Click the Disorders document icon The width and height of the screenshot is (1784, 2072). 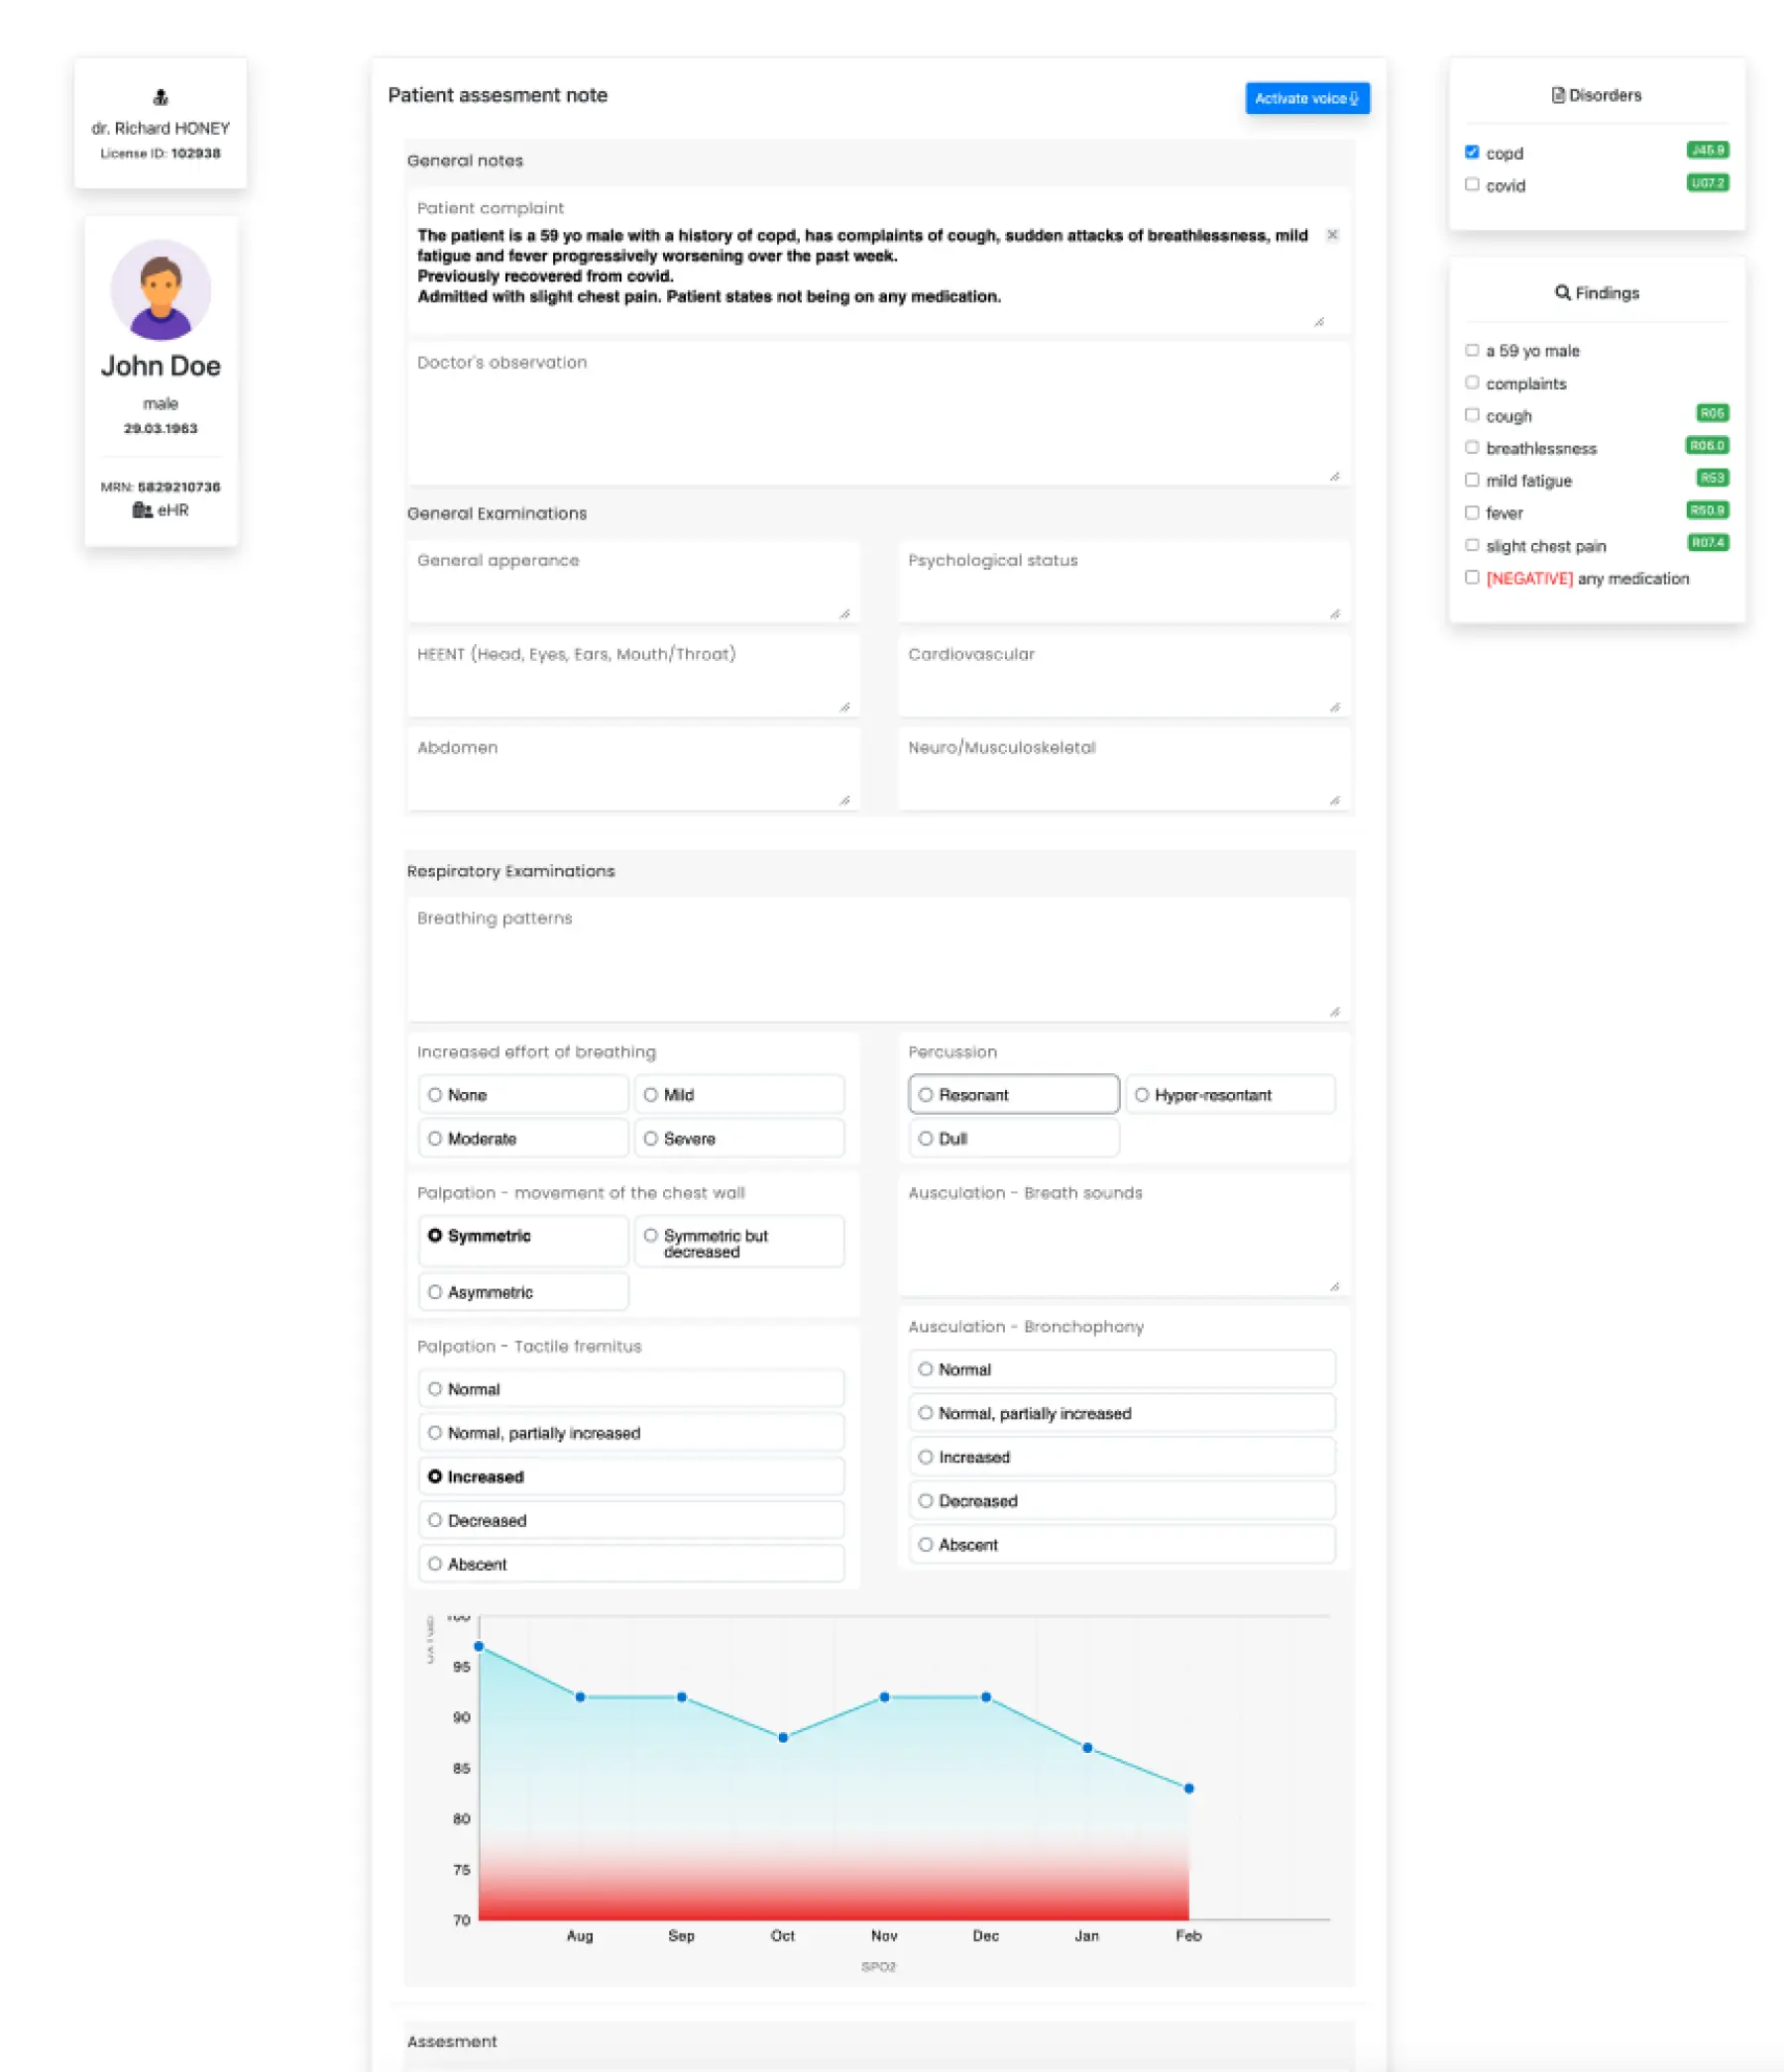1557,95
